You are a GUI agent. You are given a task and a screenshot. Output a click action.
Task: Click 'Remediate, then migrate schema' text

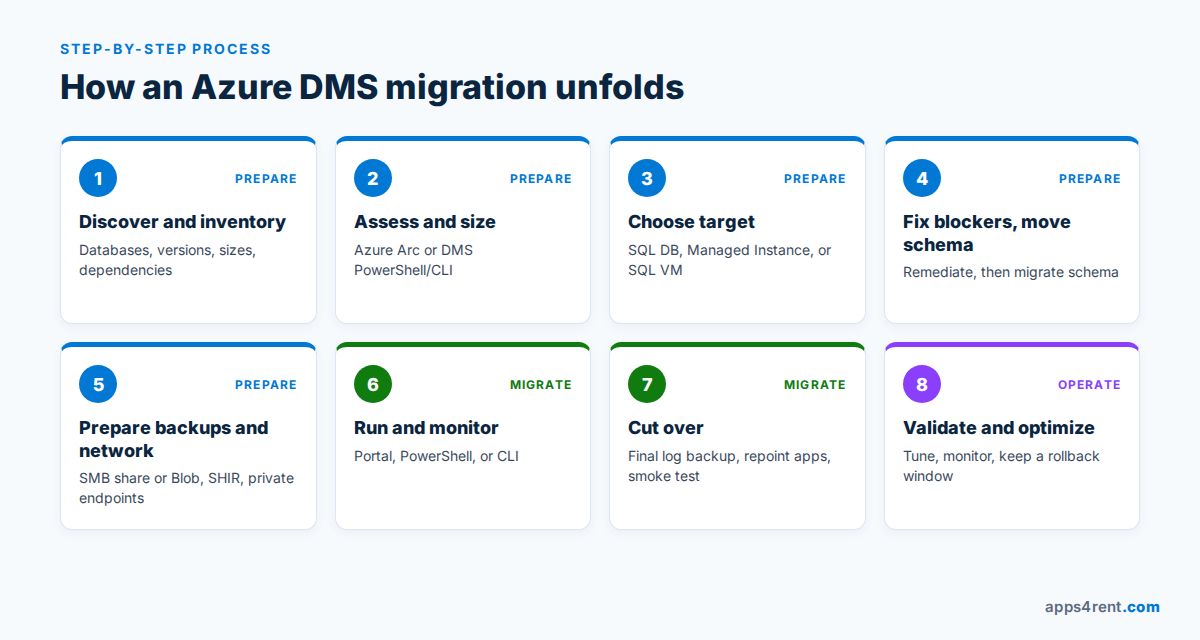coord(1011,272)
